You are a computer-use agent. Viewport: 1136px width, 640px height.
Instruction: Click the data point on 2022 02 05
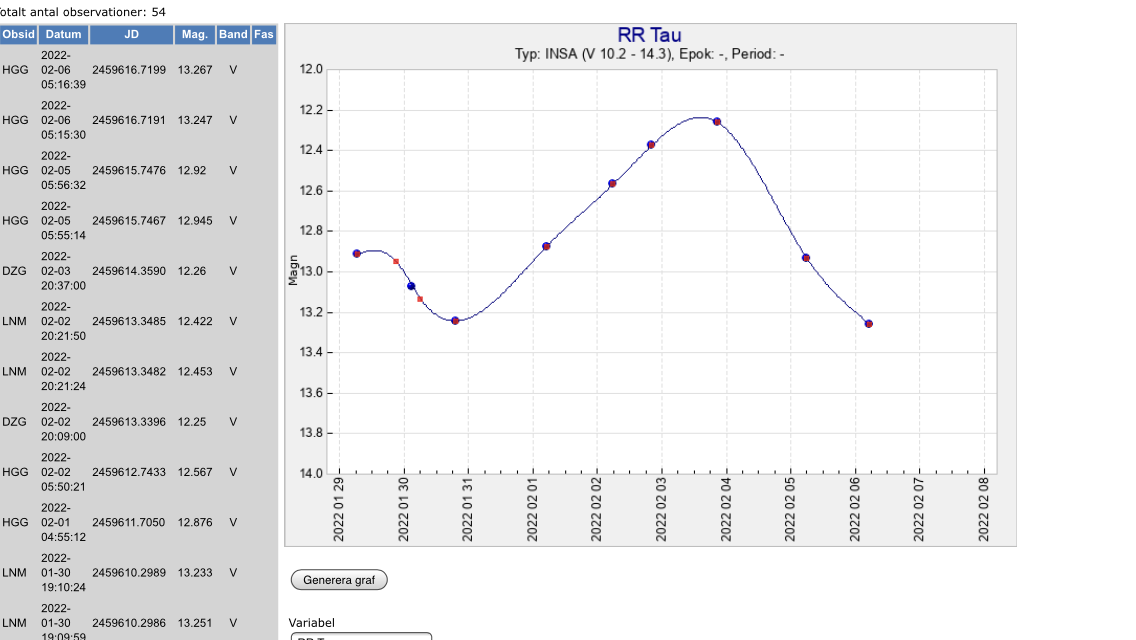[806, 258]
